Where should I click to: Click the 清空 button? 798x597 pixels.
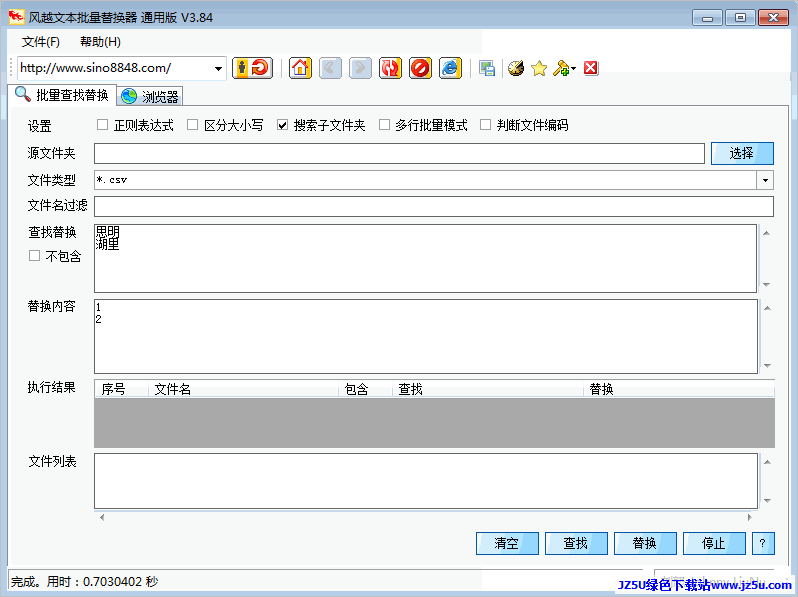coord(507,544)
